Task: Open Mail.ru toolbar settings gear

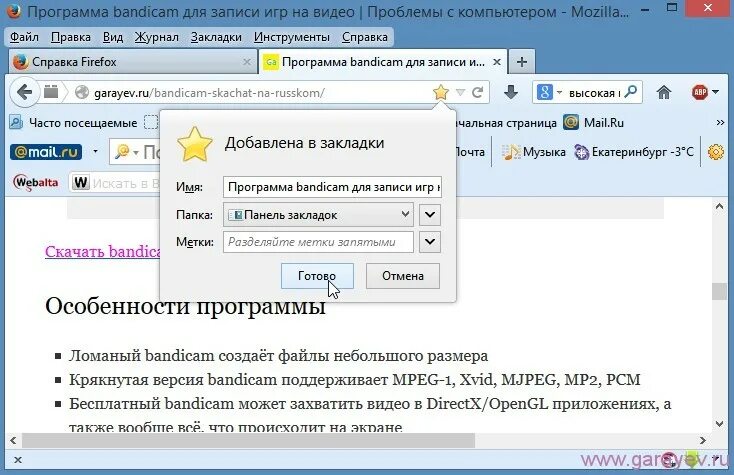Action: coord(716,152)
